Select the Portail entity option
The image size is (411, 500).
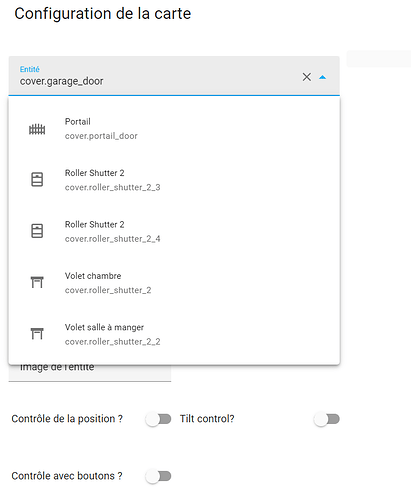174,129
